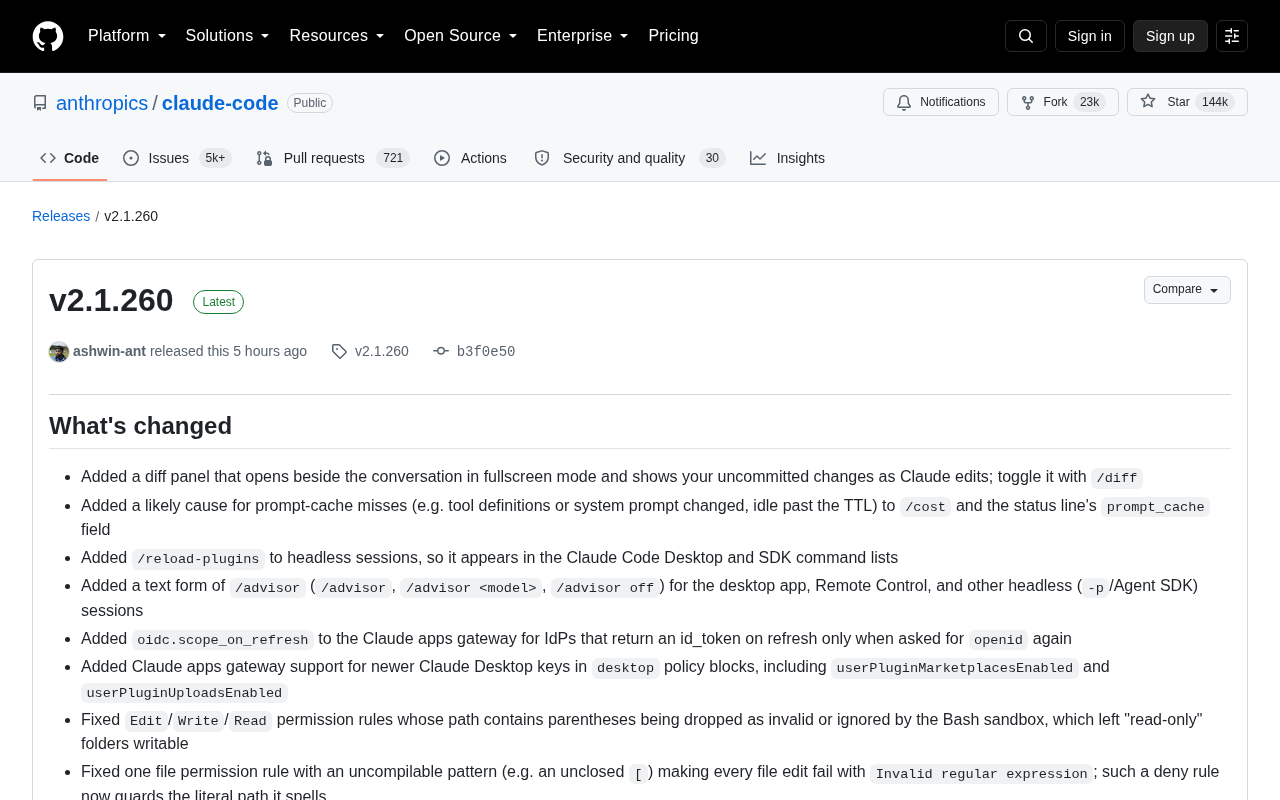1280x800 pixels.
Task: Click the repository book icon
Action: pyautogui.click(x=40, y=103)
